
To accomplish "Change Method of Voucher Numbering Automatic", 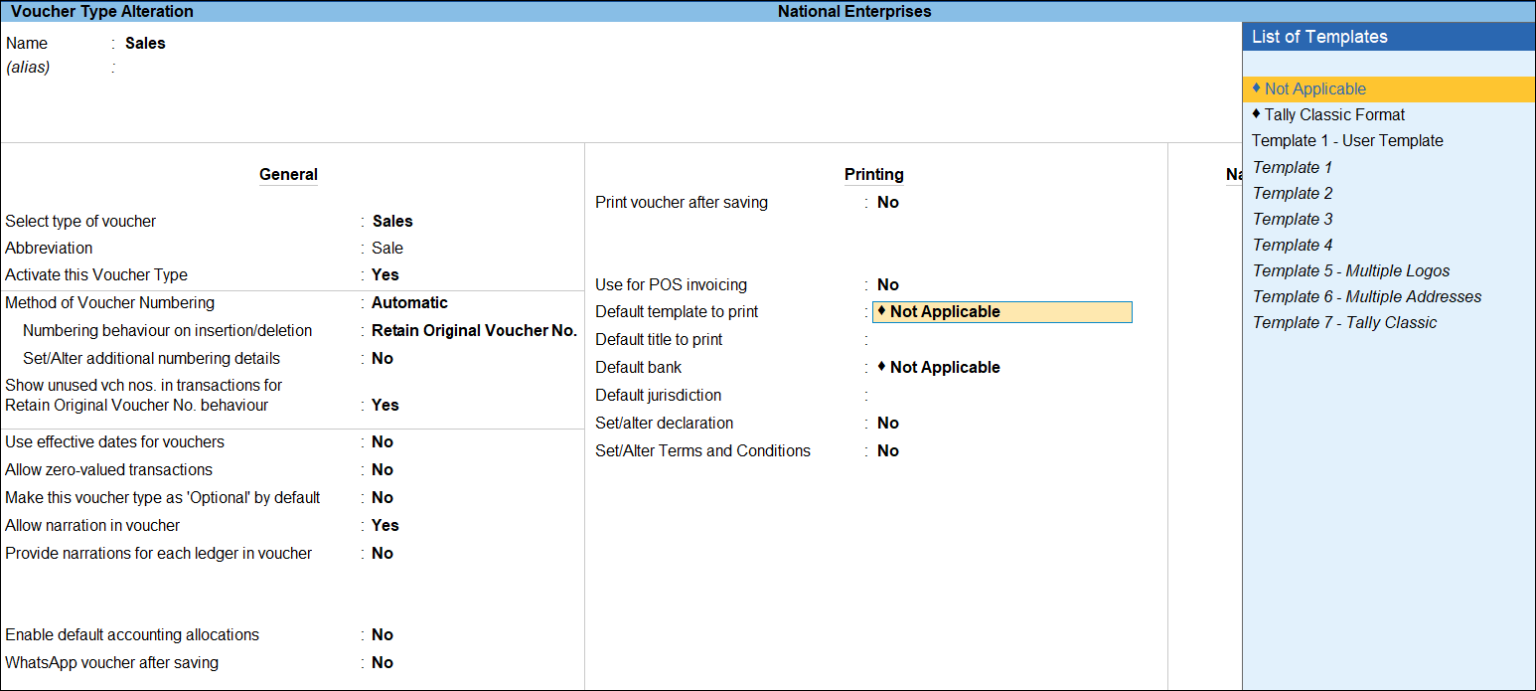I will click(410, 303).
